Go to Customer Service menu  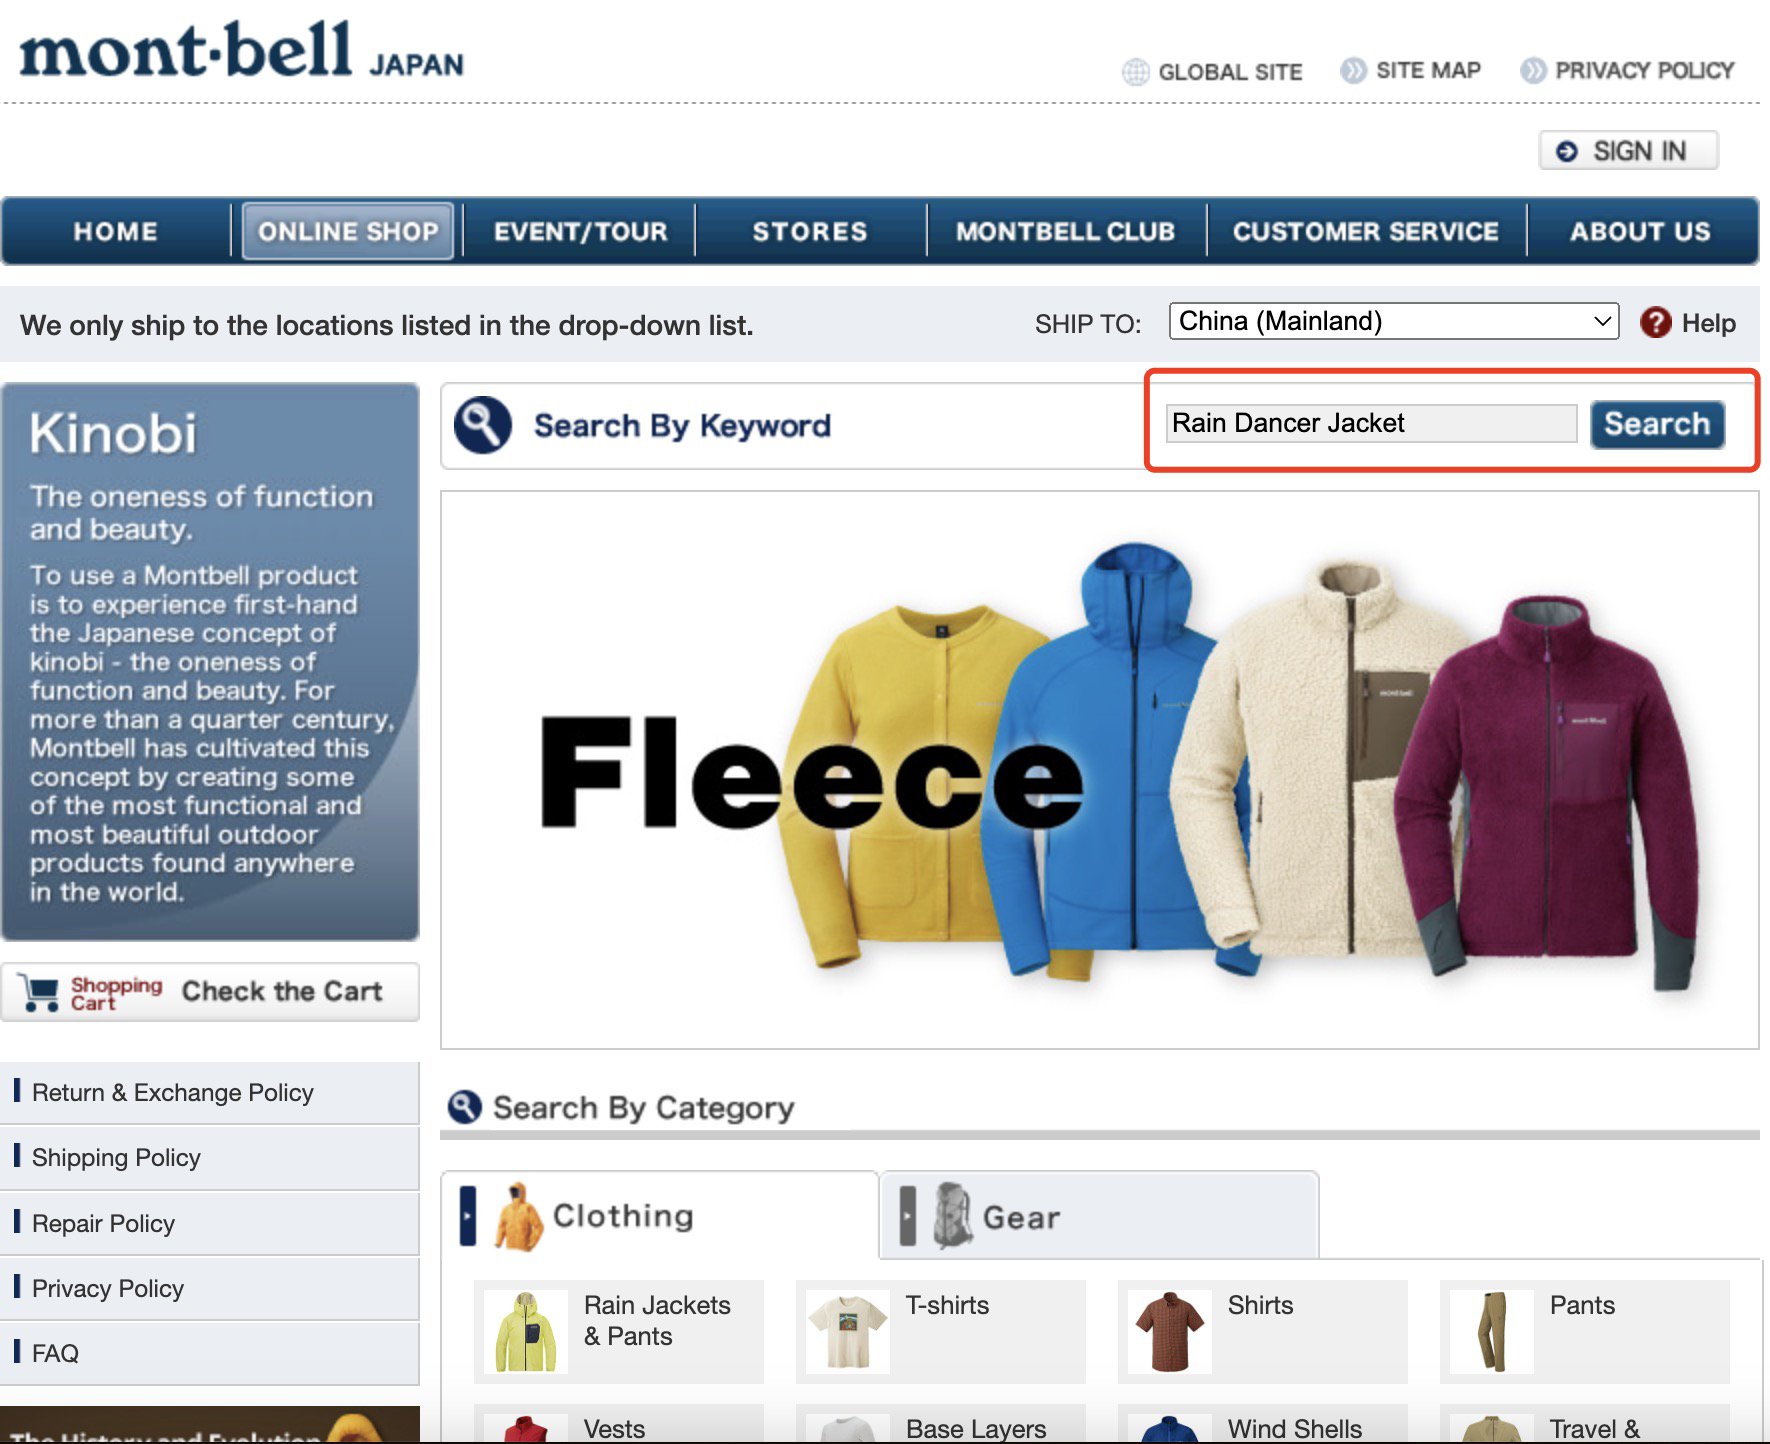coord(1366,231)
